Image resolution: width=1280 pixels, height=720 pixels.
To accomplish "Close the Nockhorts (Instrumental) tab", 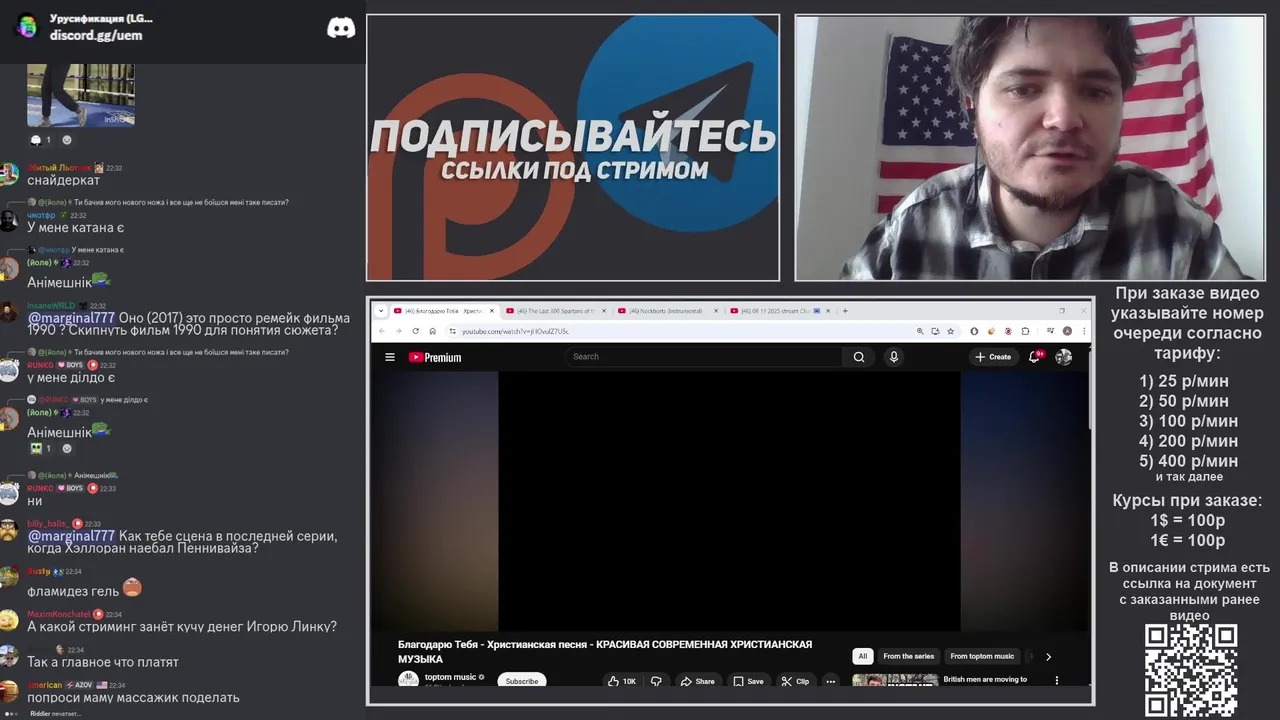I will click(x=716, y=311).
